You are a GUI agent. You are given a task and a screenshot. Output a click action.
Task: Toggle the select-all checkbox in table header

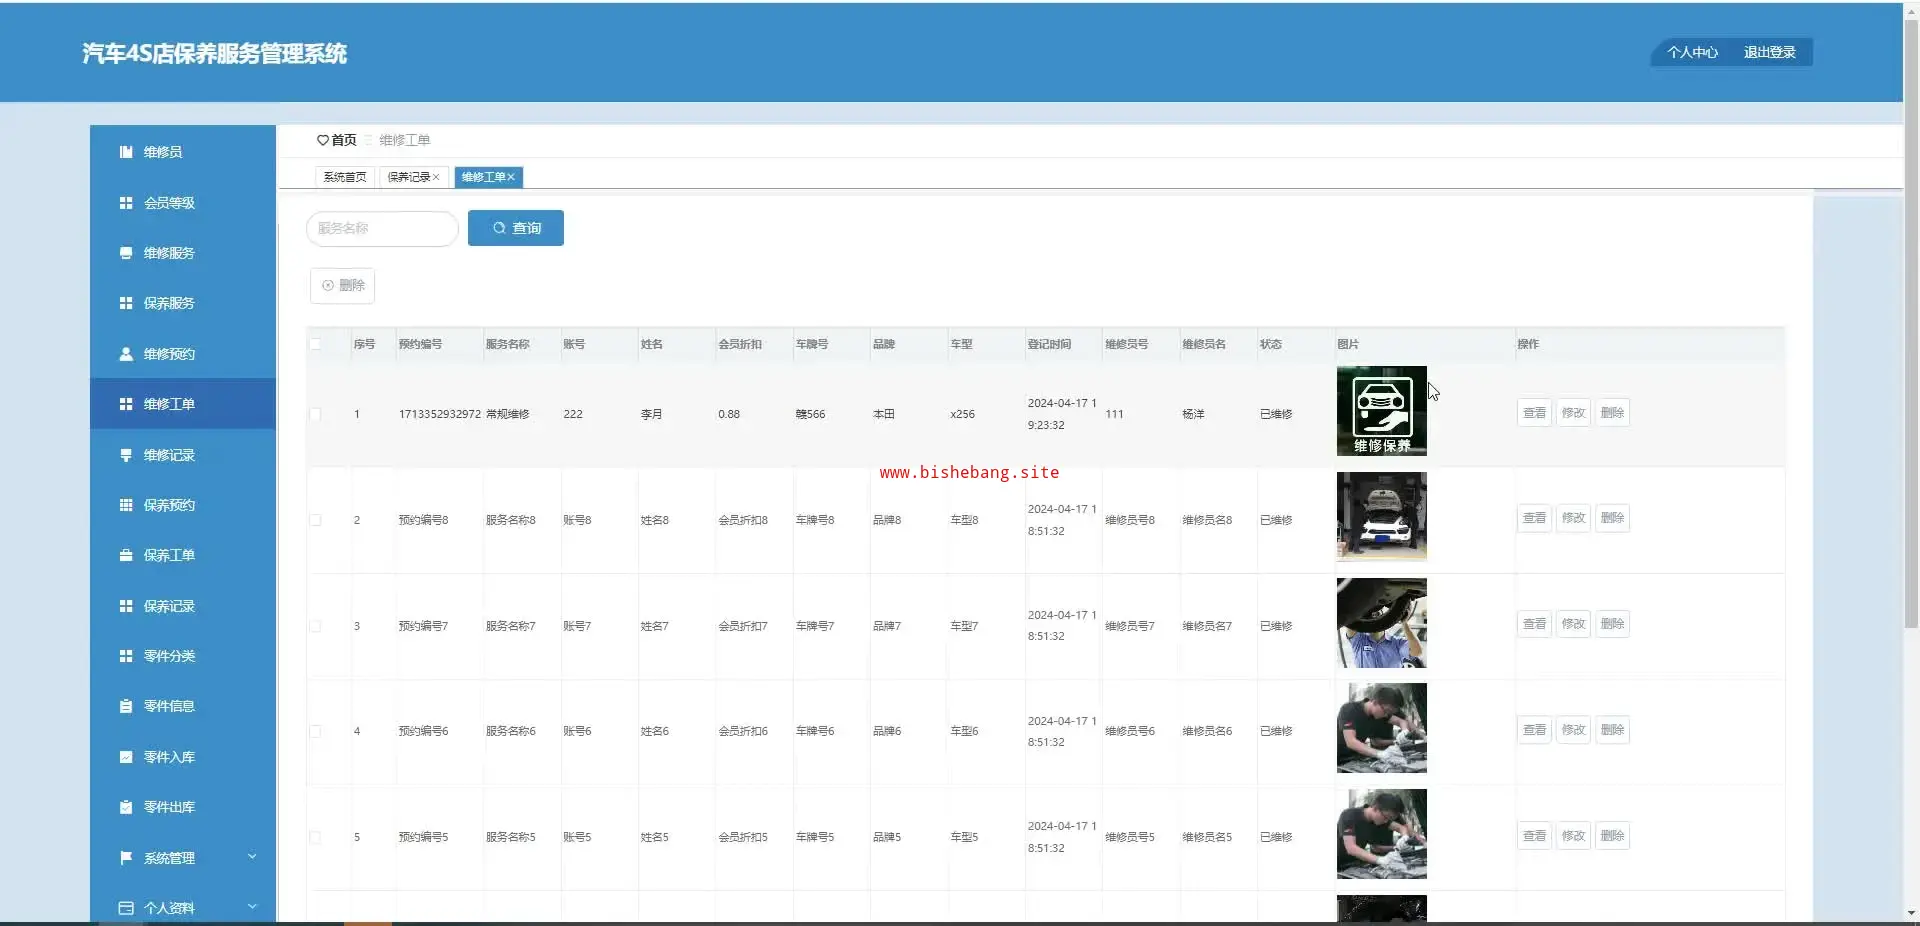click(315, 344)
